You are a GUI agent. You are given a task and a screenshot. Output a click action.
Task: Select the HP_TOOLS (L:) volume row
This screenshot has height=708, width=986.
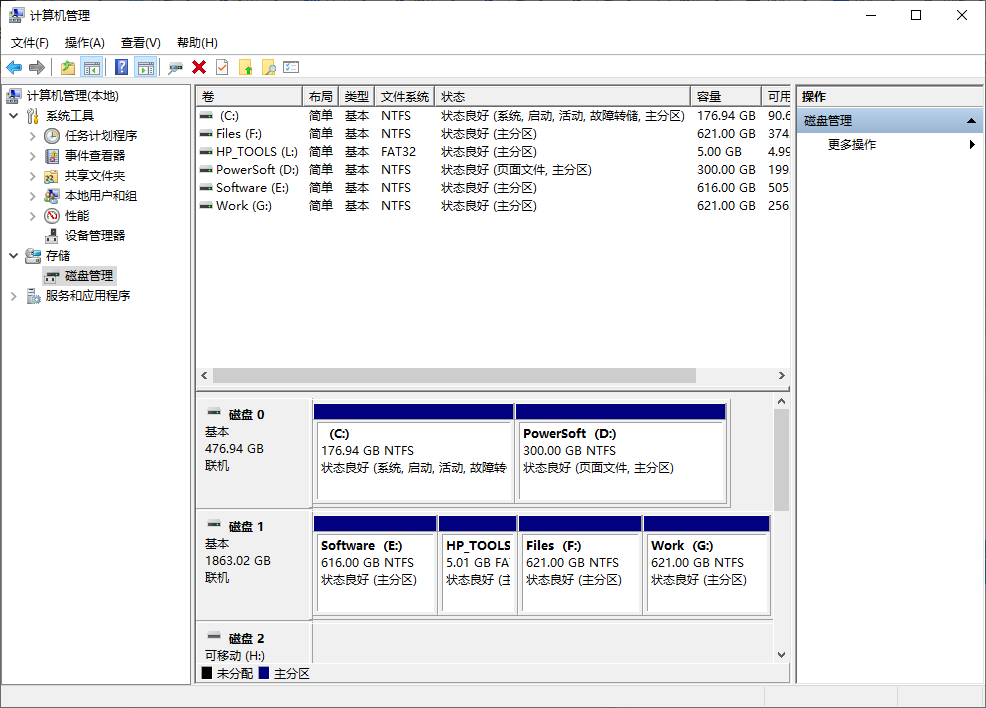click(x=494, y=152)
